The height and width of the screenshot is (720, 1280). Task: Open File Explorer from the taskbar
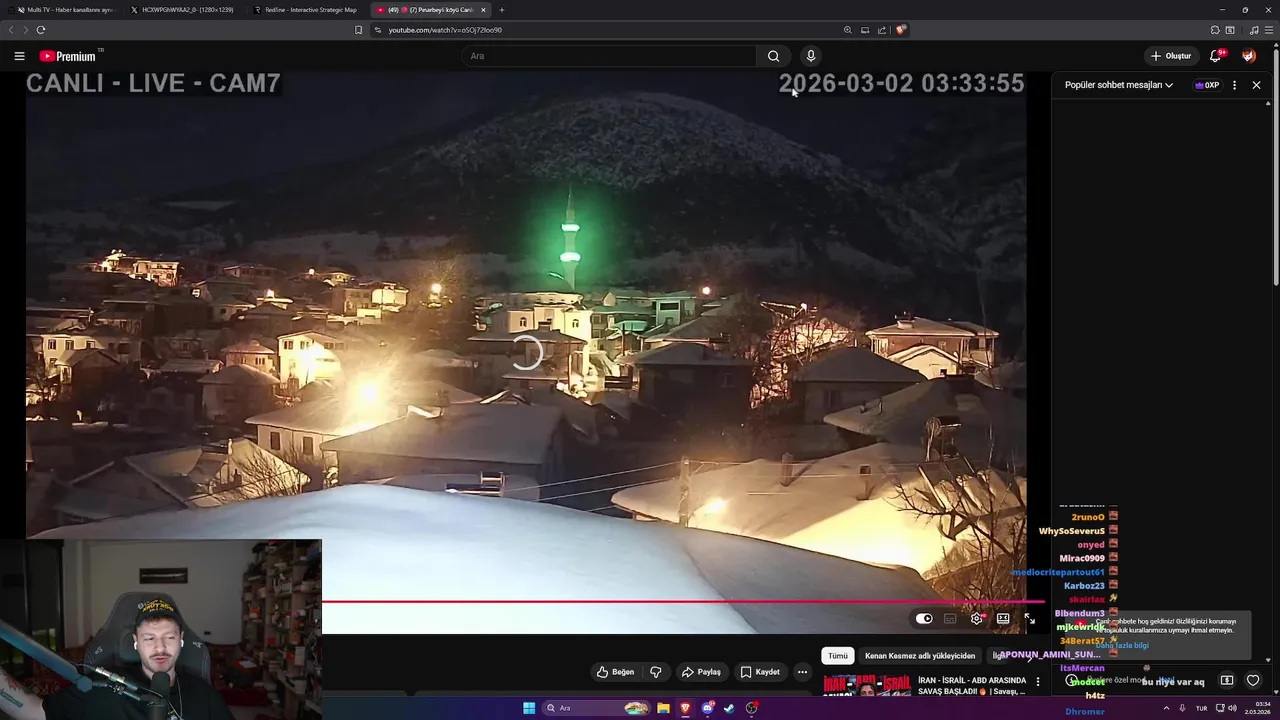click(x=663, y=708)
